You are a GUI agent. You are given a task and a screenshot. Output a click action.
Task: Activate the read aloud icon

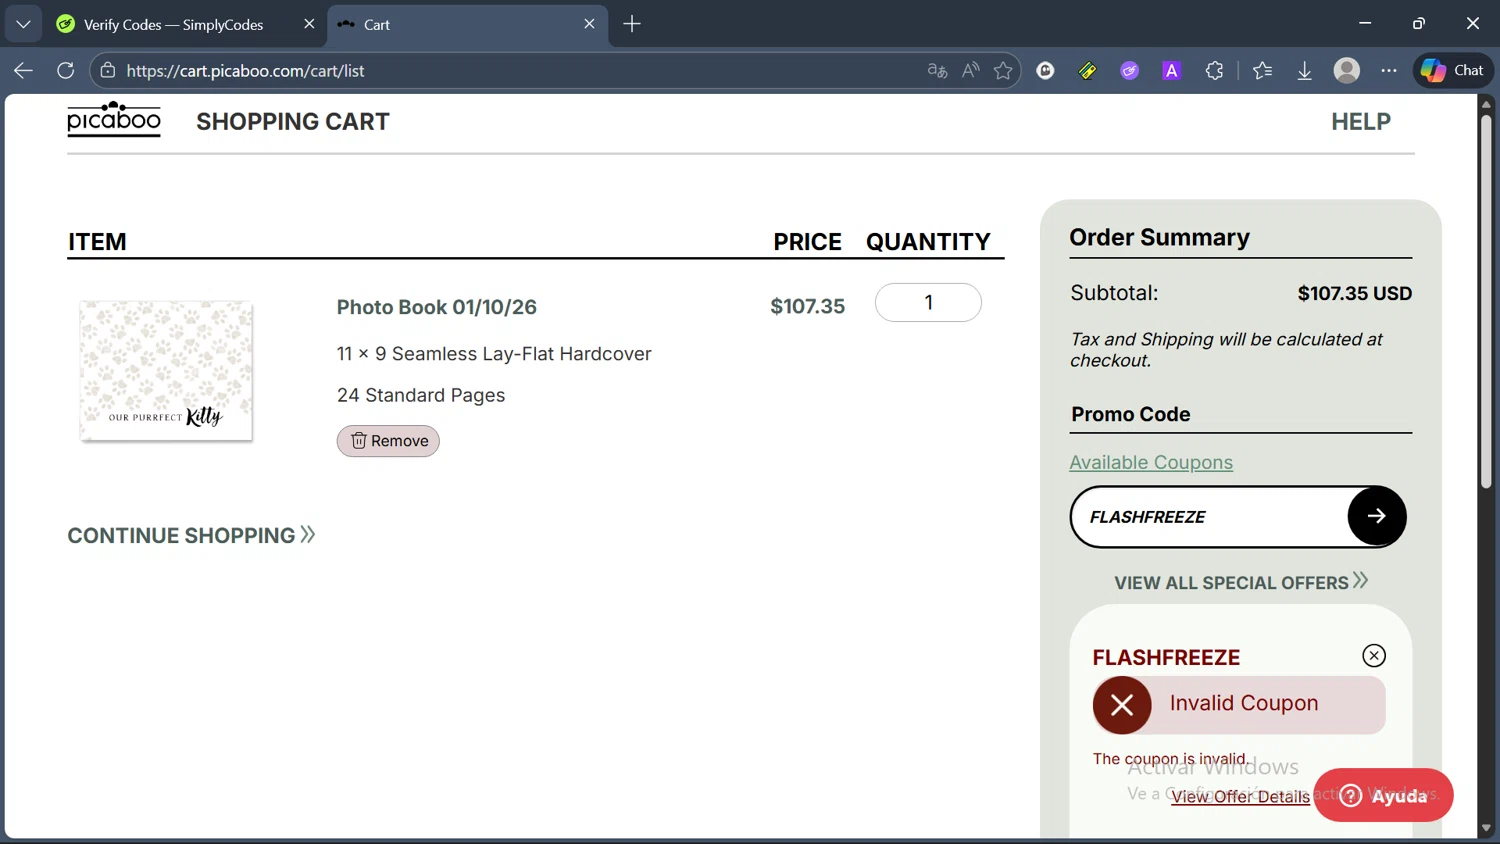(x=970, y=70)
